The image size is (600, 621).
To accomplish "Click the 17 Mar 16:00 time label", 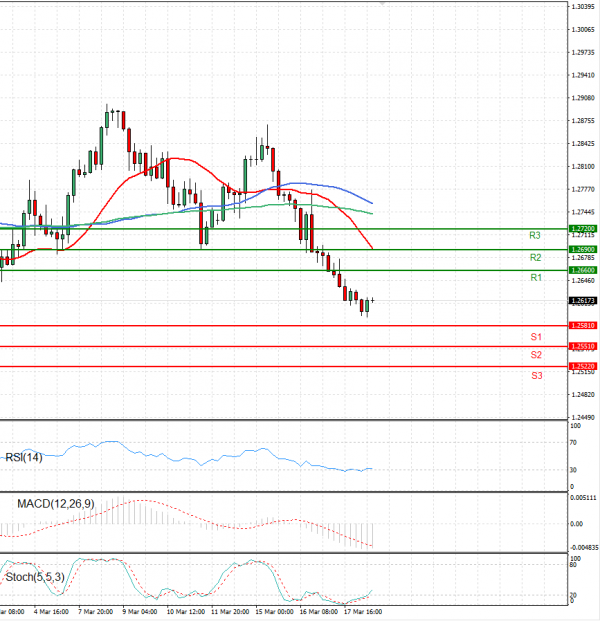I will pyautogui.click(x=363, y=612).
